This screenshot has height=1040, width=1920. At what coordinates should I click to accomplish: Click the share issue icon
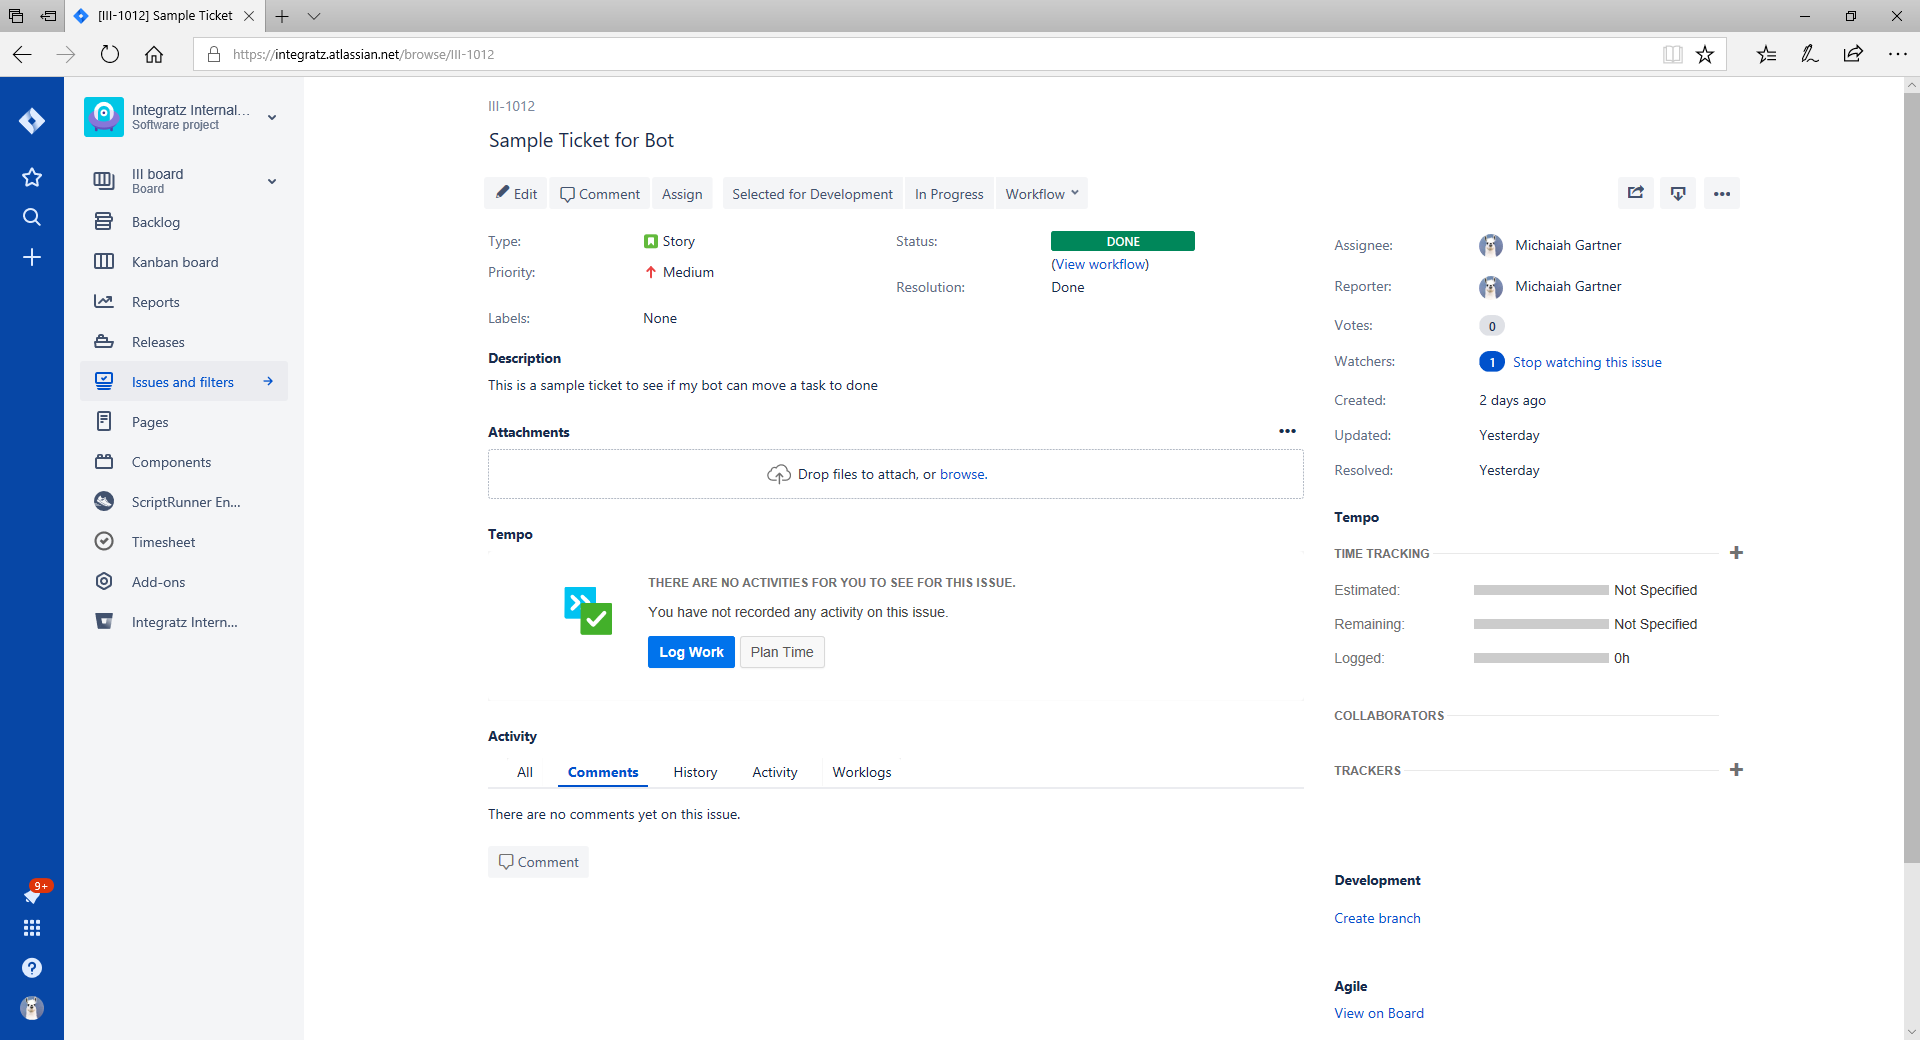click(x=1635, y=193)
